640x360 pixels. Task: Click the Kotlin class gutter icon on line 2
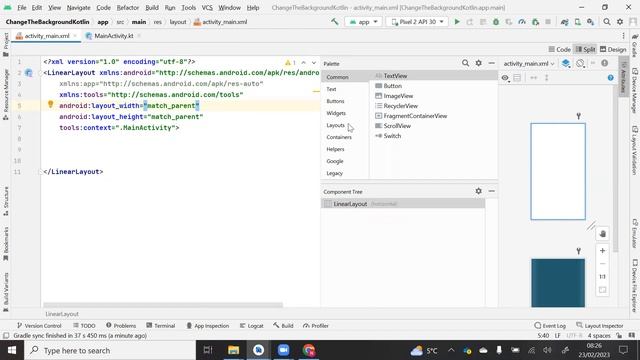(29, 73)
